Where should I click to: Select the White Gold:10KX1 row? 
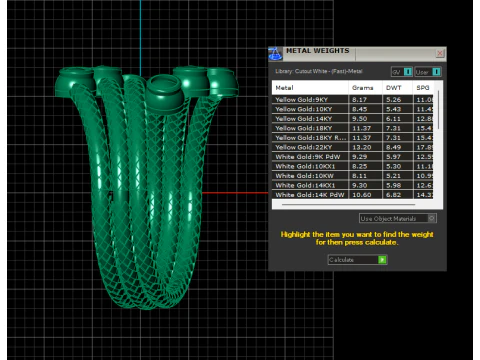353,166
